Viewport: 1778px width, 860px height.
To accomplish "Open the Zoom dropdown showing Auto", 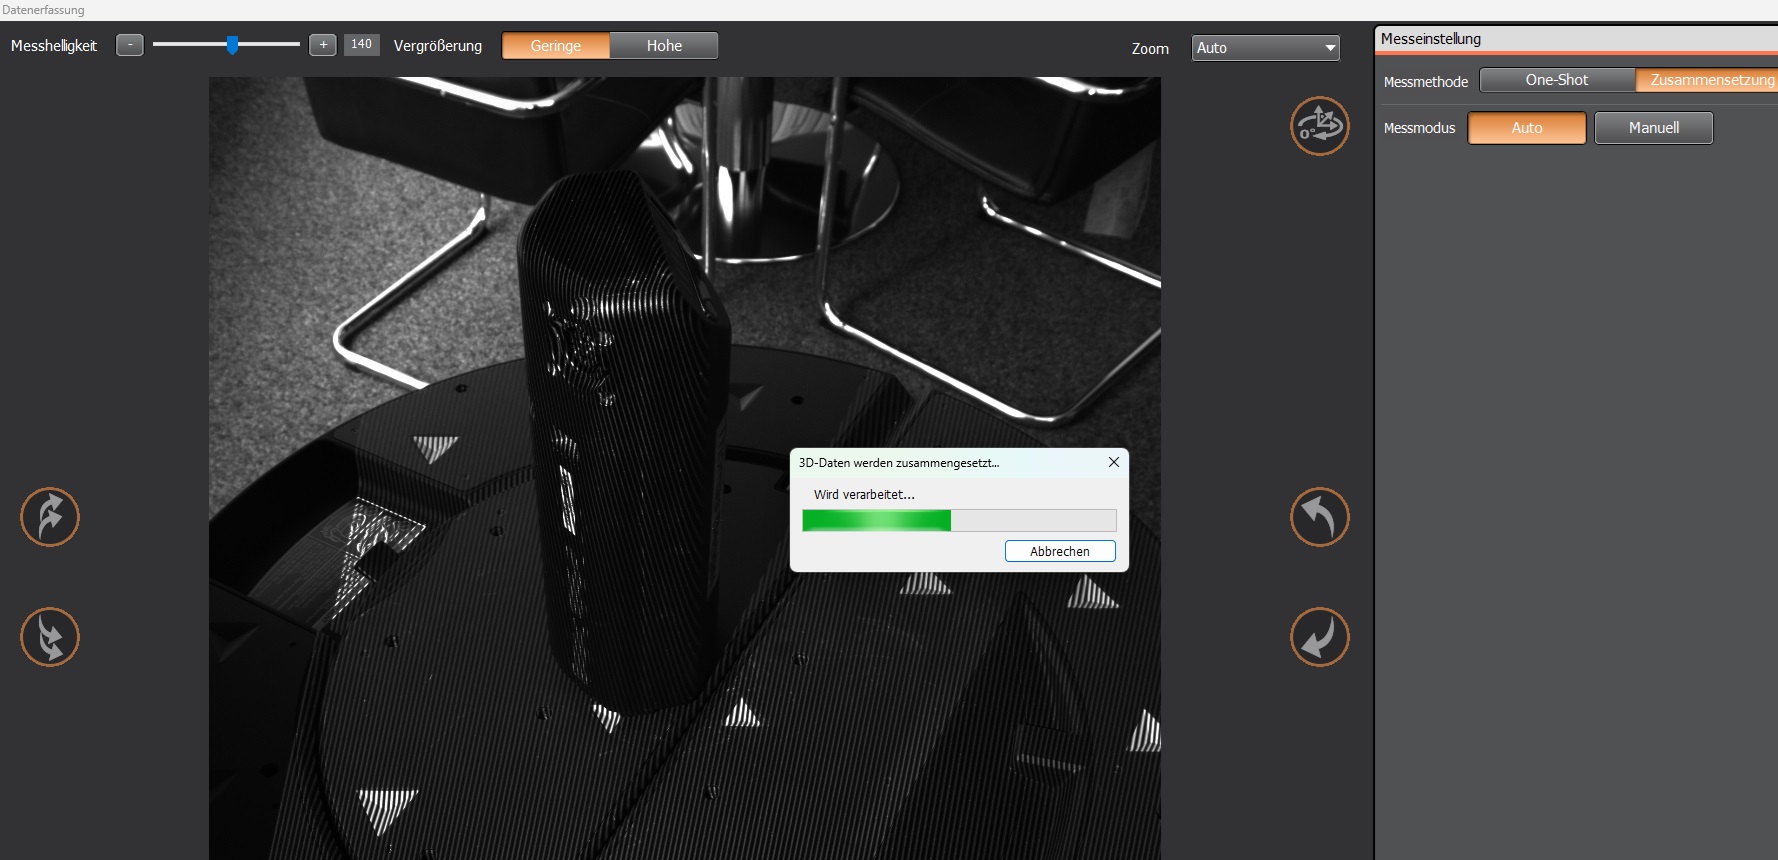I will pos(1266,48).
